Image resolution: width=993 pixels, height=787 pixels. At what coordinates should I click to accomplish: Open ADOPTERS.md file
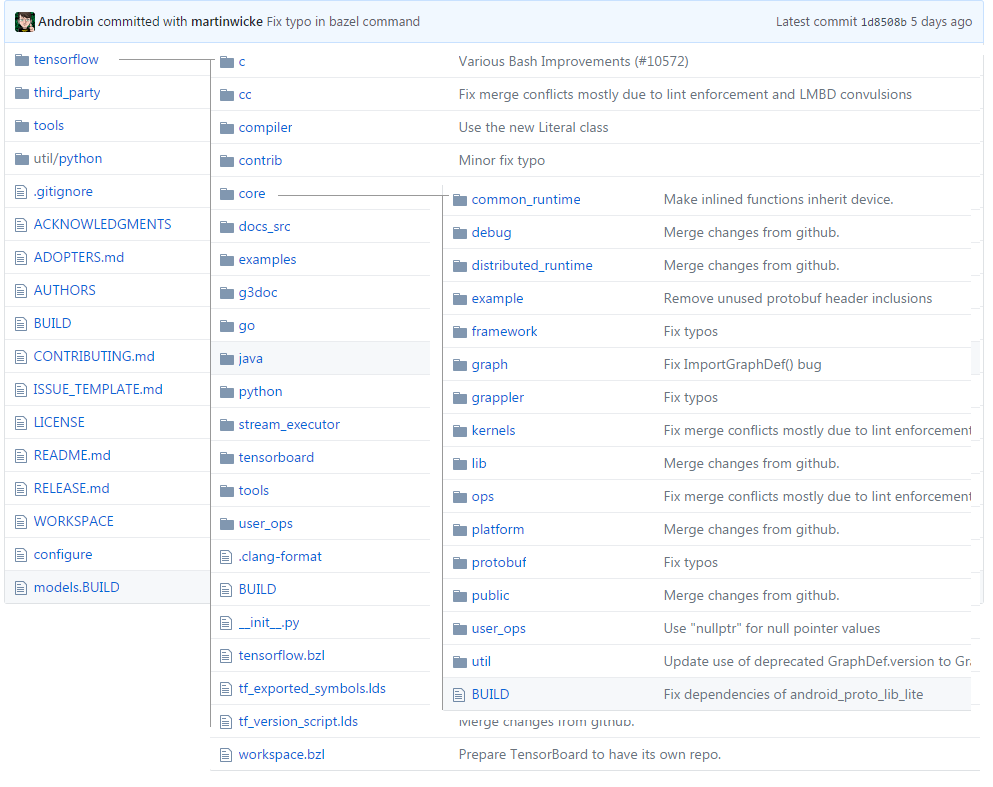(79, 257)
